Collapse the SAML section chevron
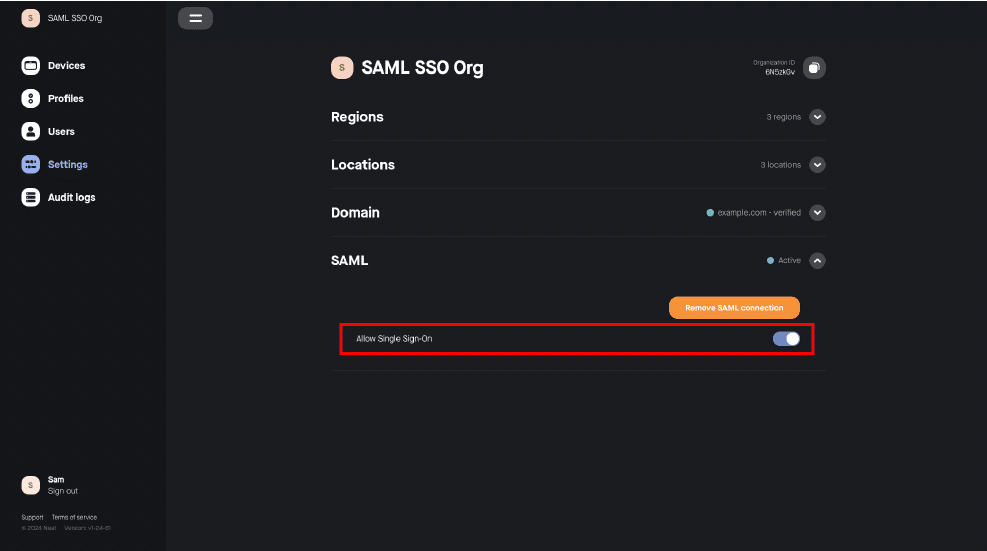The width and height of the screenshot is (987, 551). [817, 261]
